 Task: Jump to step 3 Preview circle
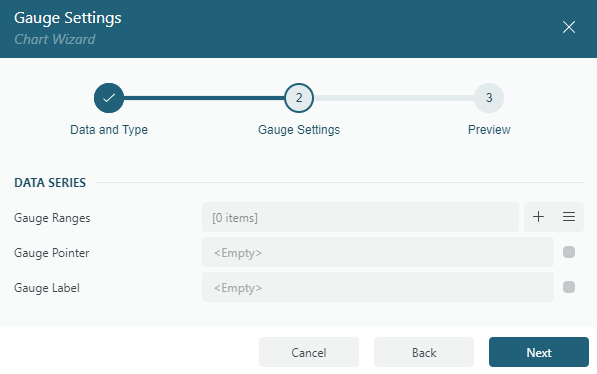[x=489, y=98]
